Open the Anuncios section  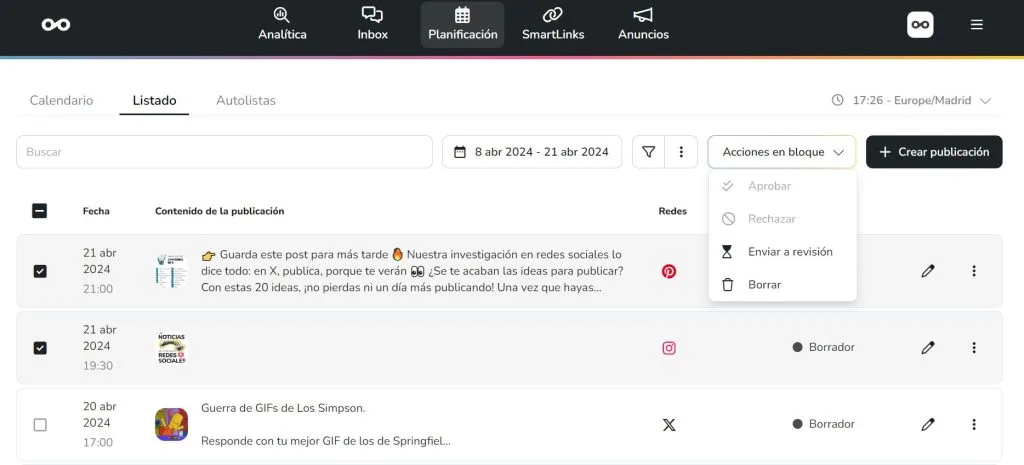643,25
